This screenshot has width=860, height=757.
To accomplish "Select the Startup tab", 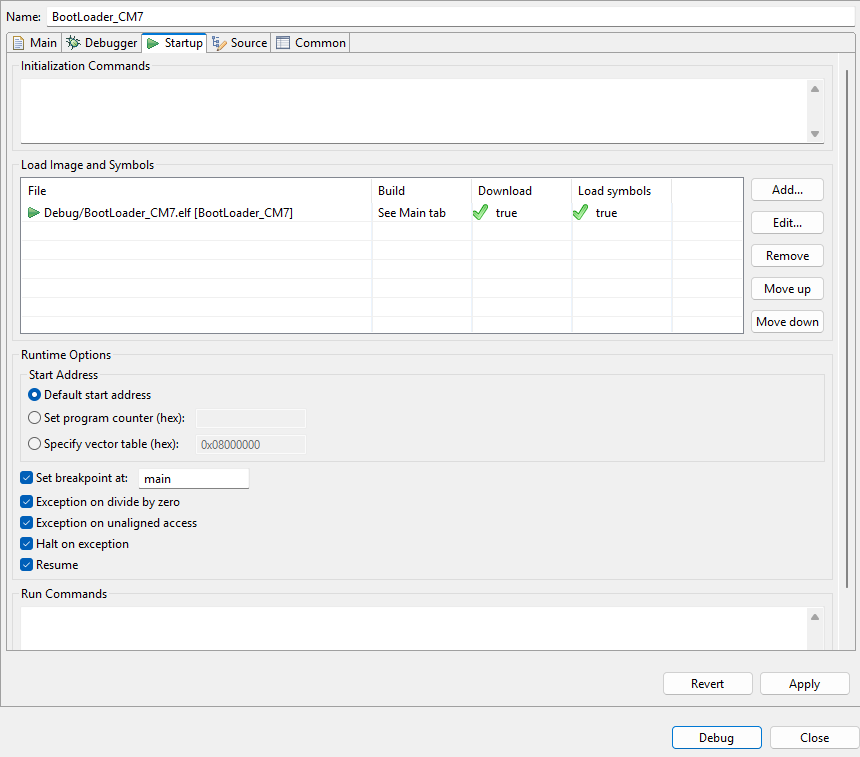I will [x=174, y=43].
